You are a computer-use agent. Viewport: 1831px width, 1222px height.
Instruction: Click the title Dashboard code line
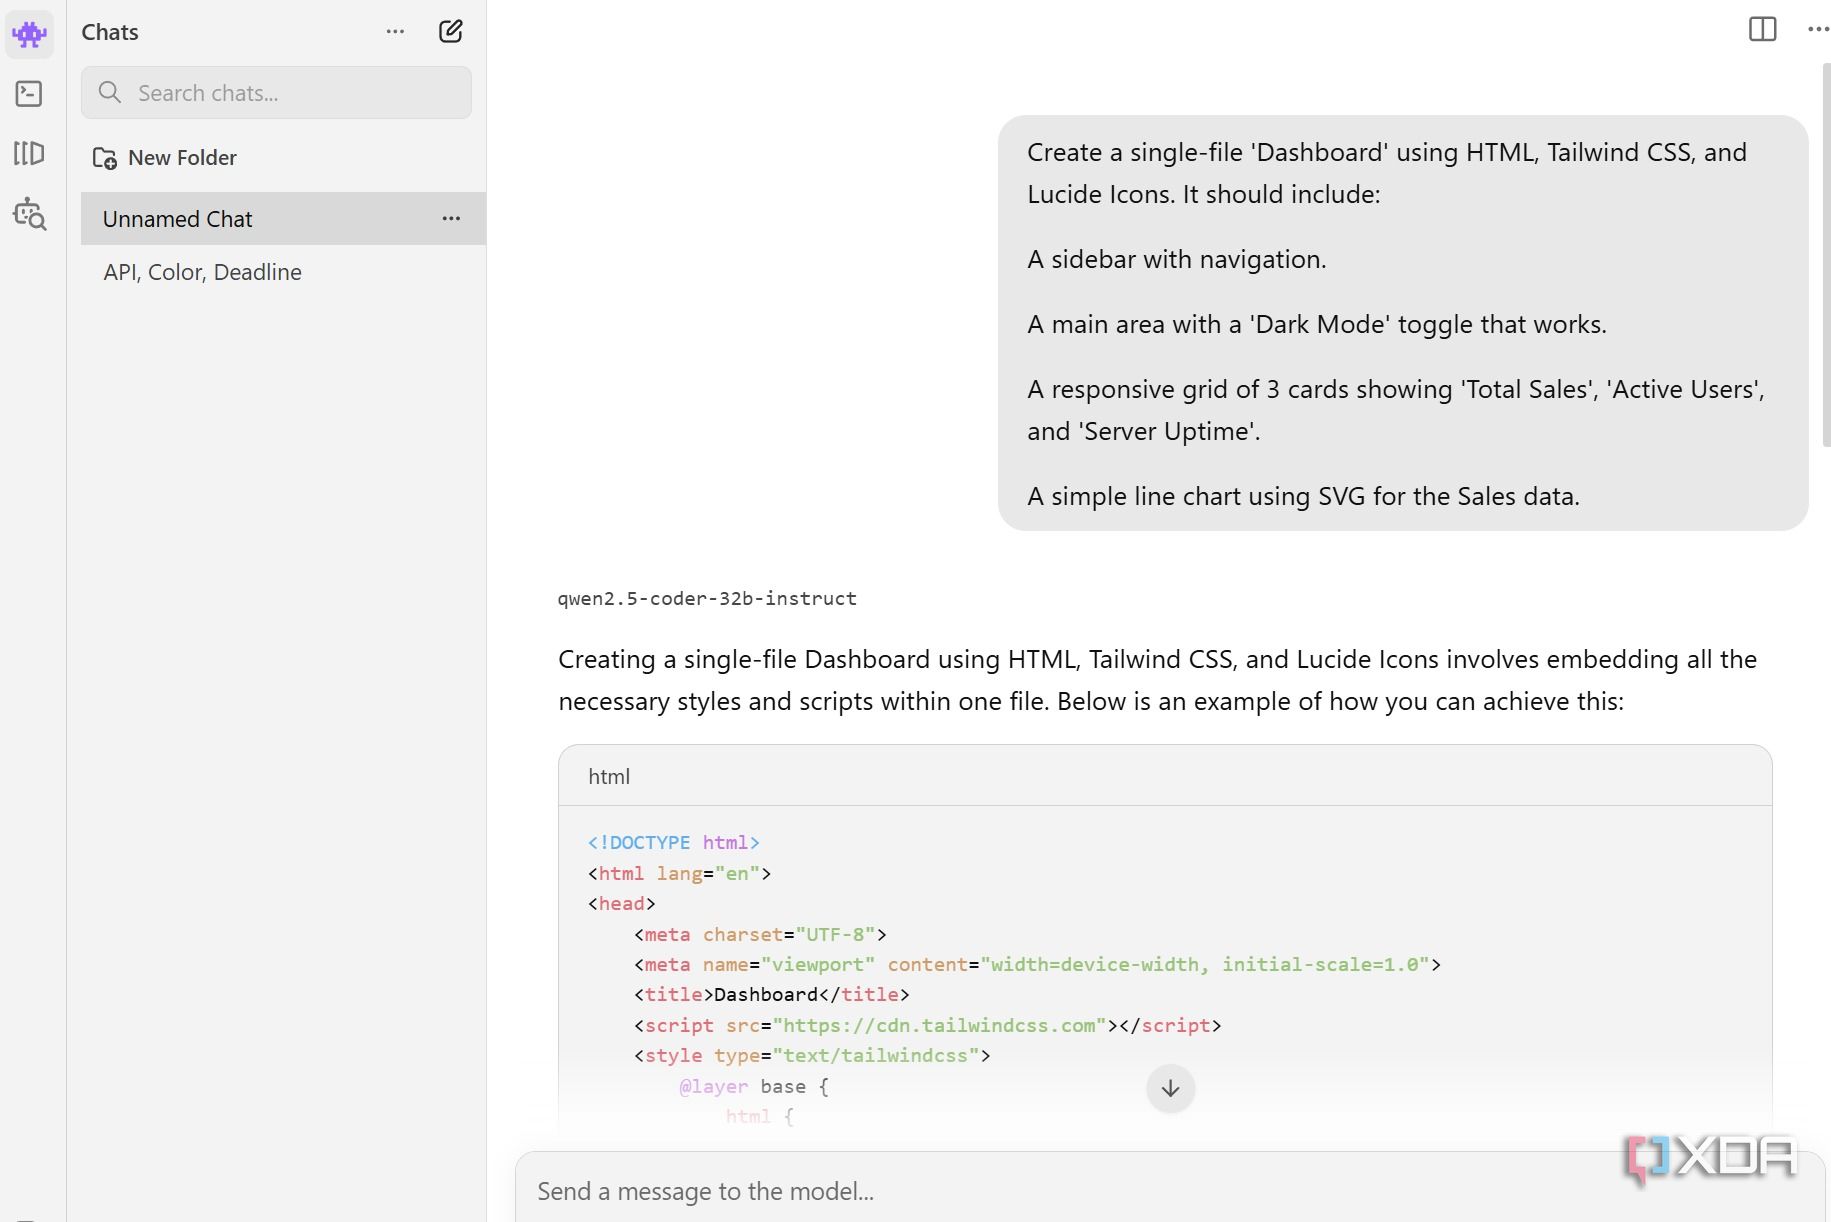[772, 994]
